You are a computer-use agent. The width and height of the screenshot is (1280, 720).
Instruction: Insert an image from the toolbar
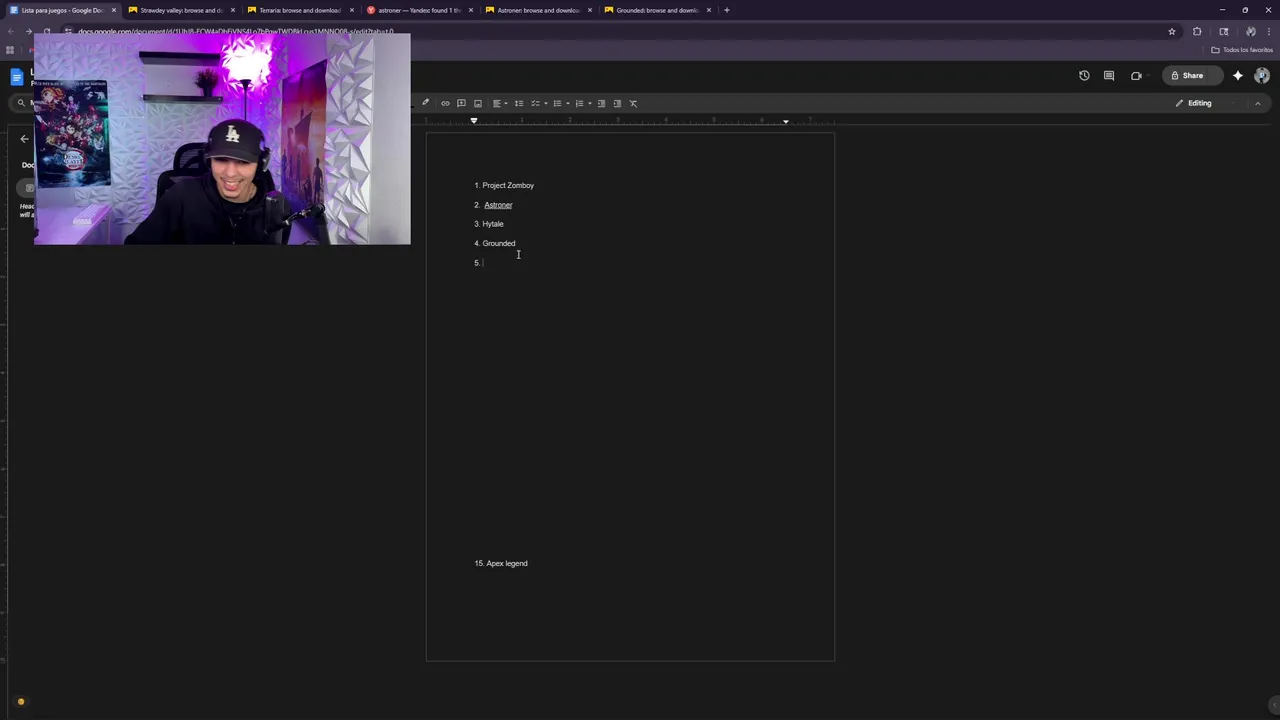[x=478, y=103]
